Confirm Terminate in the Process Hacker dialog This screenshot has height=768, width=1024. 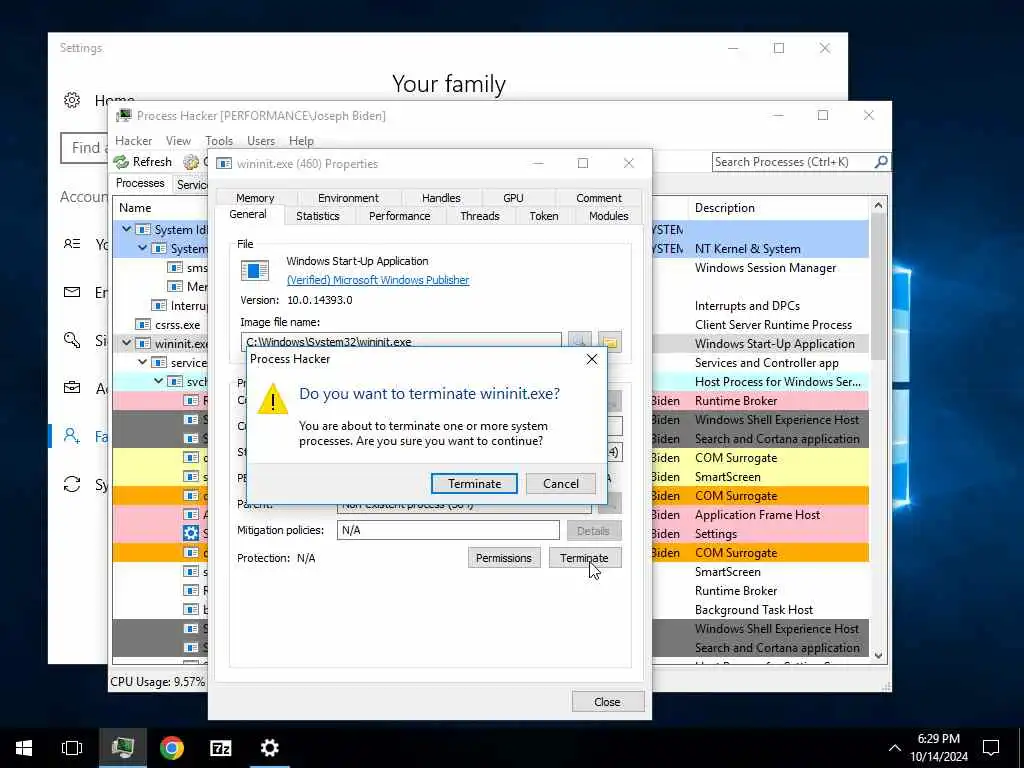pyautogui.click(x=474, y=483)
